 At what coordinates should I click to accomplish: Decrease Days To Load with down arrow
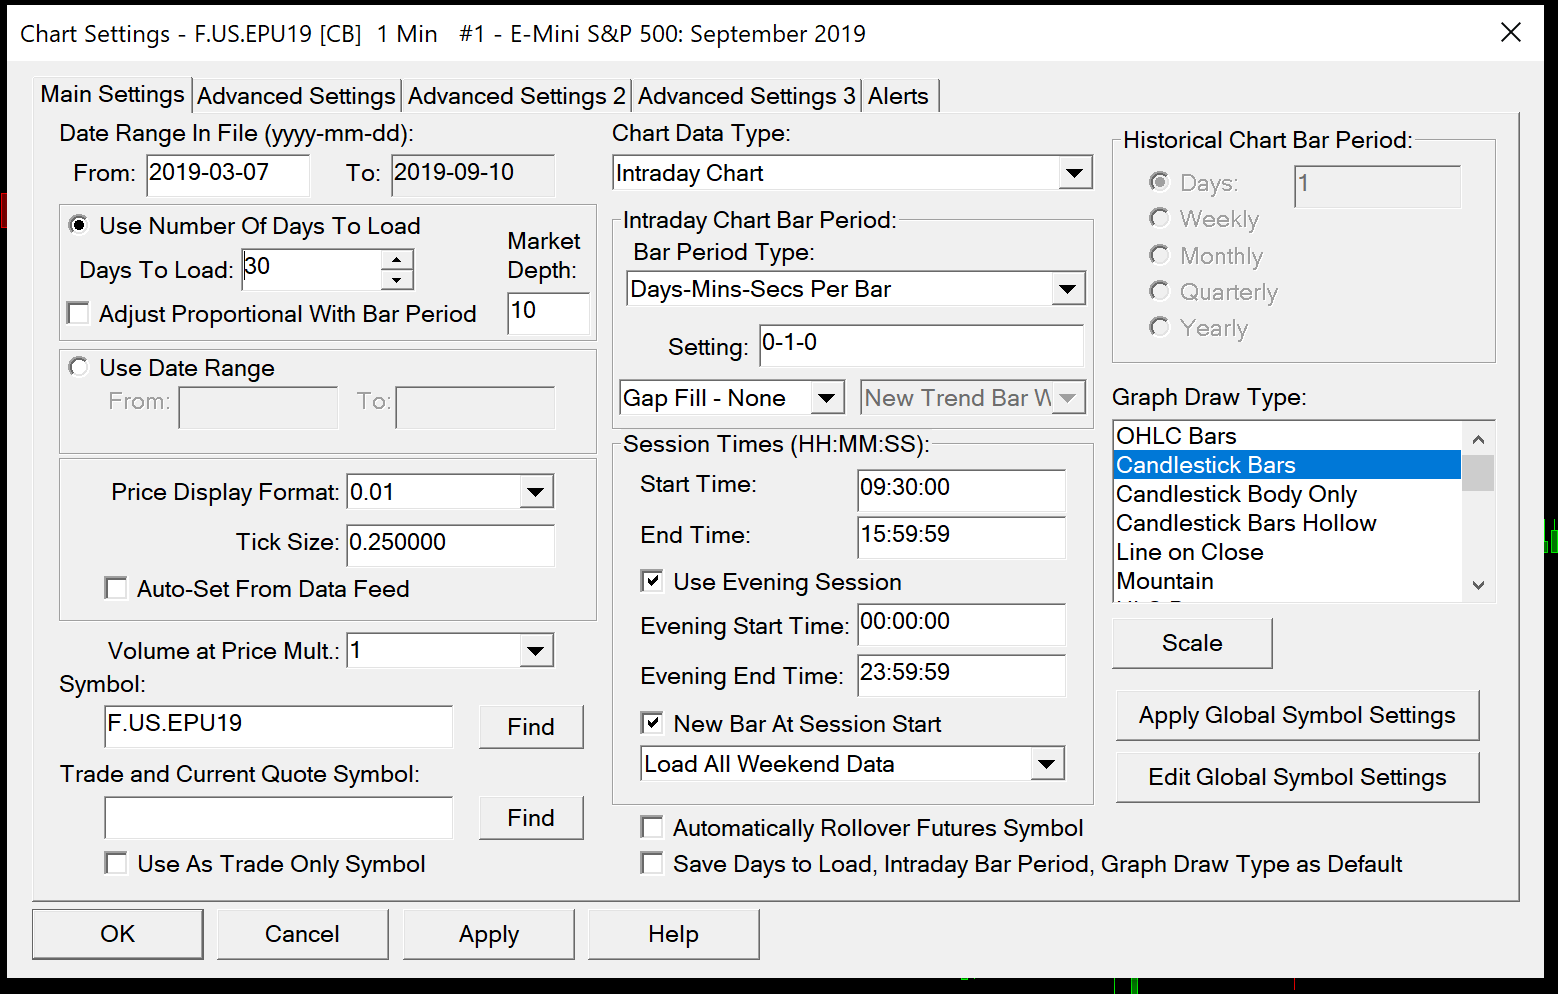tap(397, 280)
